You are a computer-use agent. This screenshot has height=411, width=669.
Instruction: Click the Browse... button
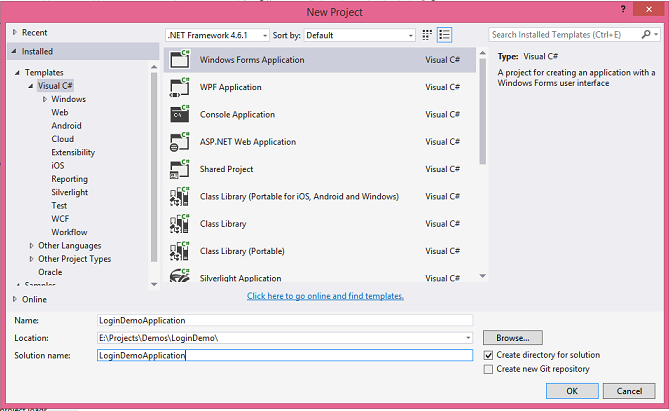[x=513, y=338]
